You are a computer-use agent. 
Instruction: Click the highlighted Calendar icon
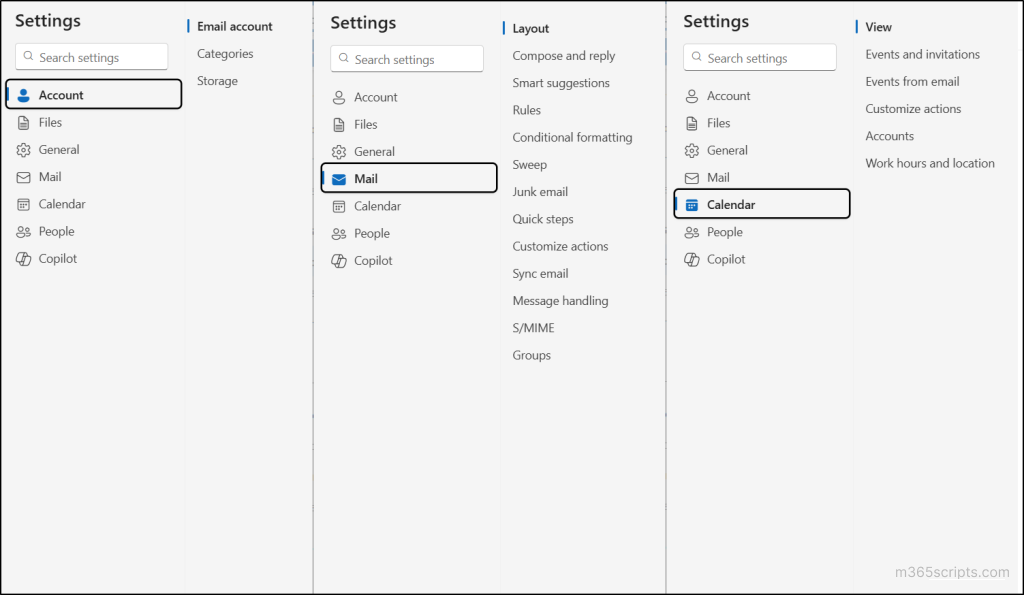(x=693, y=203)
